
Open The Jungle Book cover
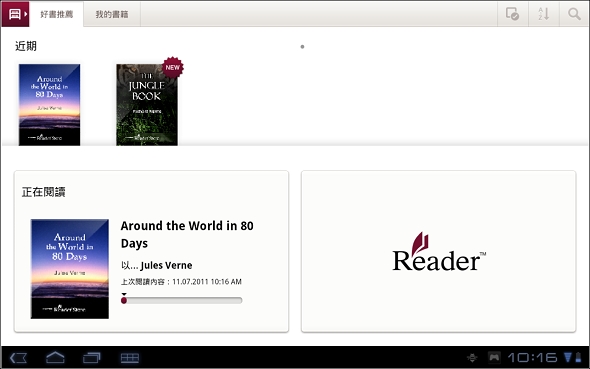pyautogui.click(x=147, y=105)
